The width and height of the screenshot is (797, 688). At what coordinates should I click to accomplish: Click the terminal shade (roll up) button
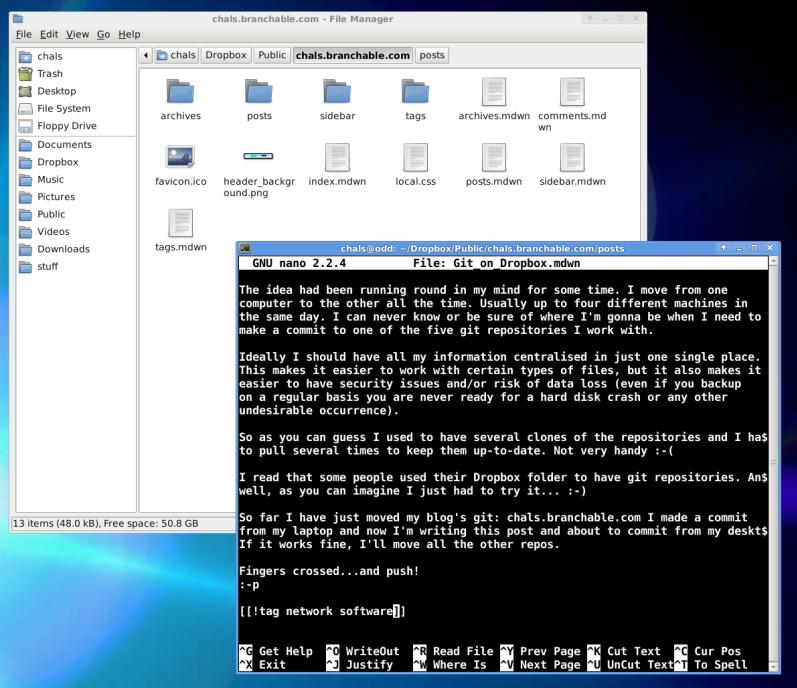(x=723, y=247)
